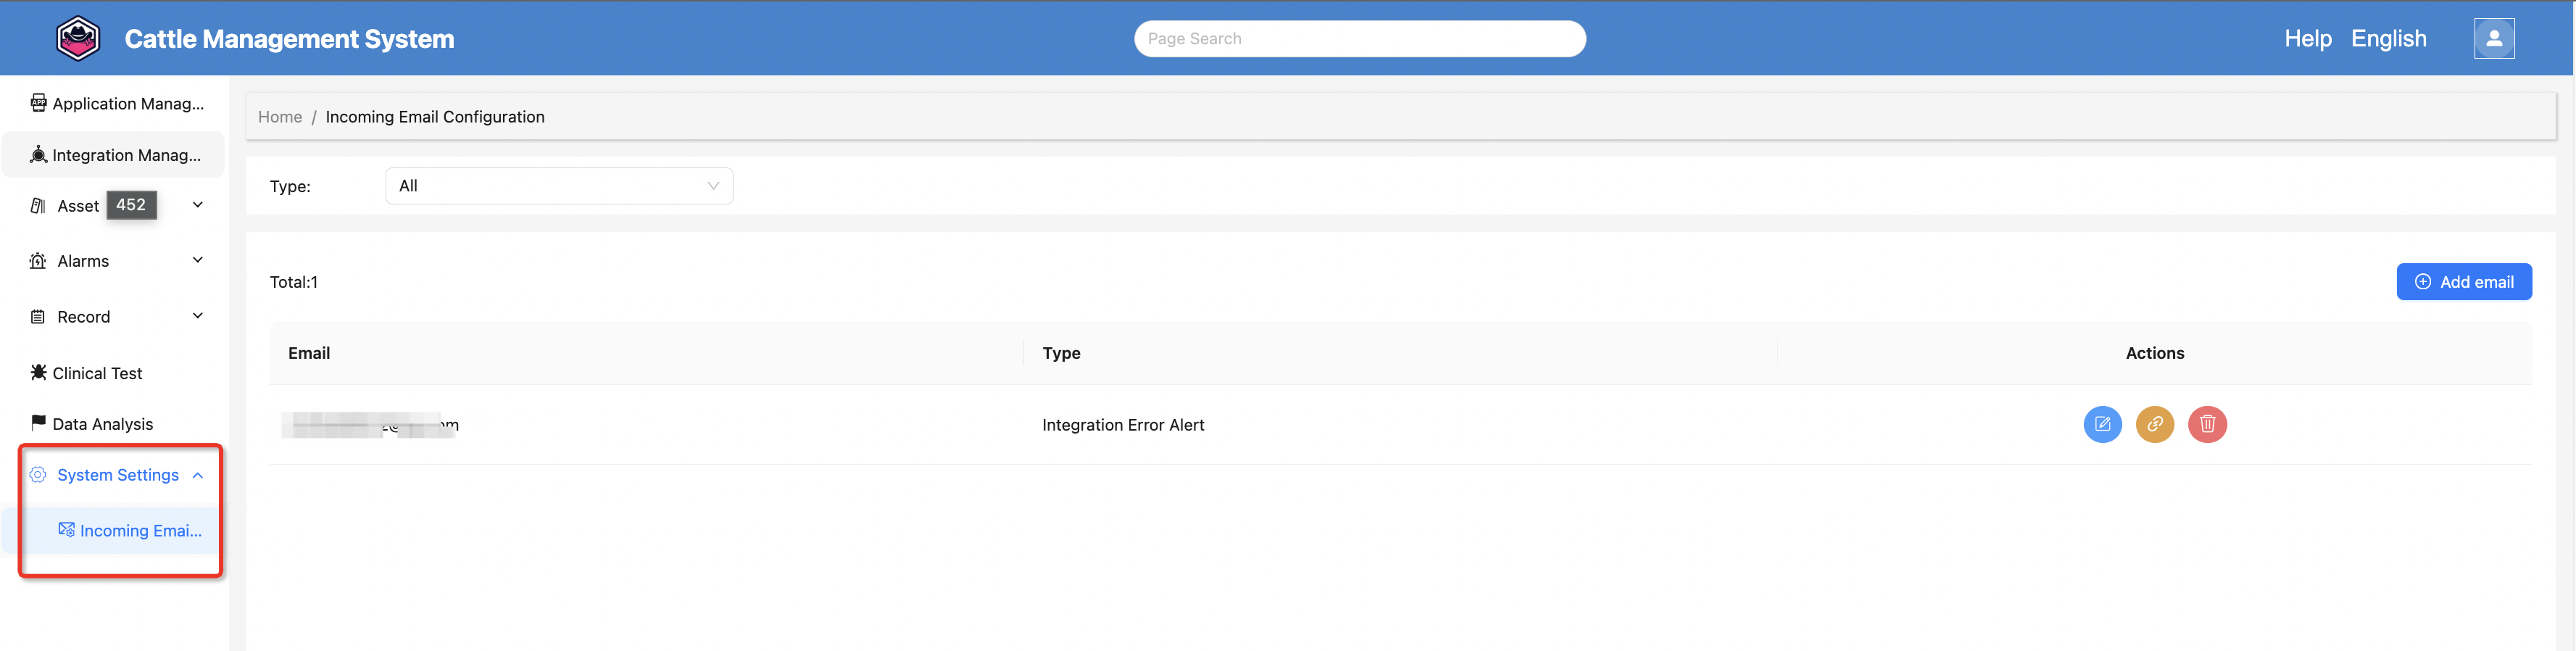The height and width of the screenshot is (651, 2576).
Task: Click the Incoming Email envelope icon
Action: [x=66, y=530]
